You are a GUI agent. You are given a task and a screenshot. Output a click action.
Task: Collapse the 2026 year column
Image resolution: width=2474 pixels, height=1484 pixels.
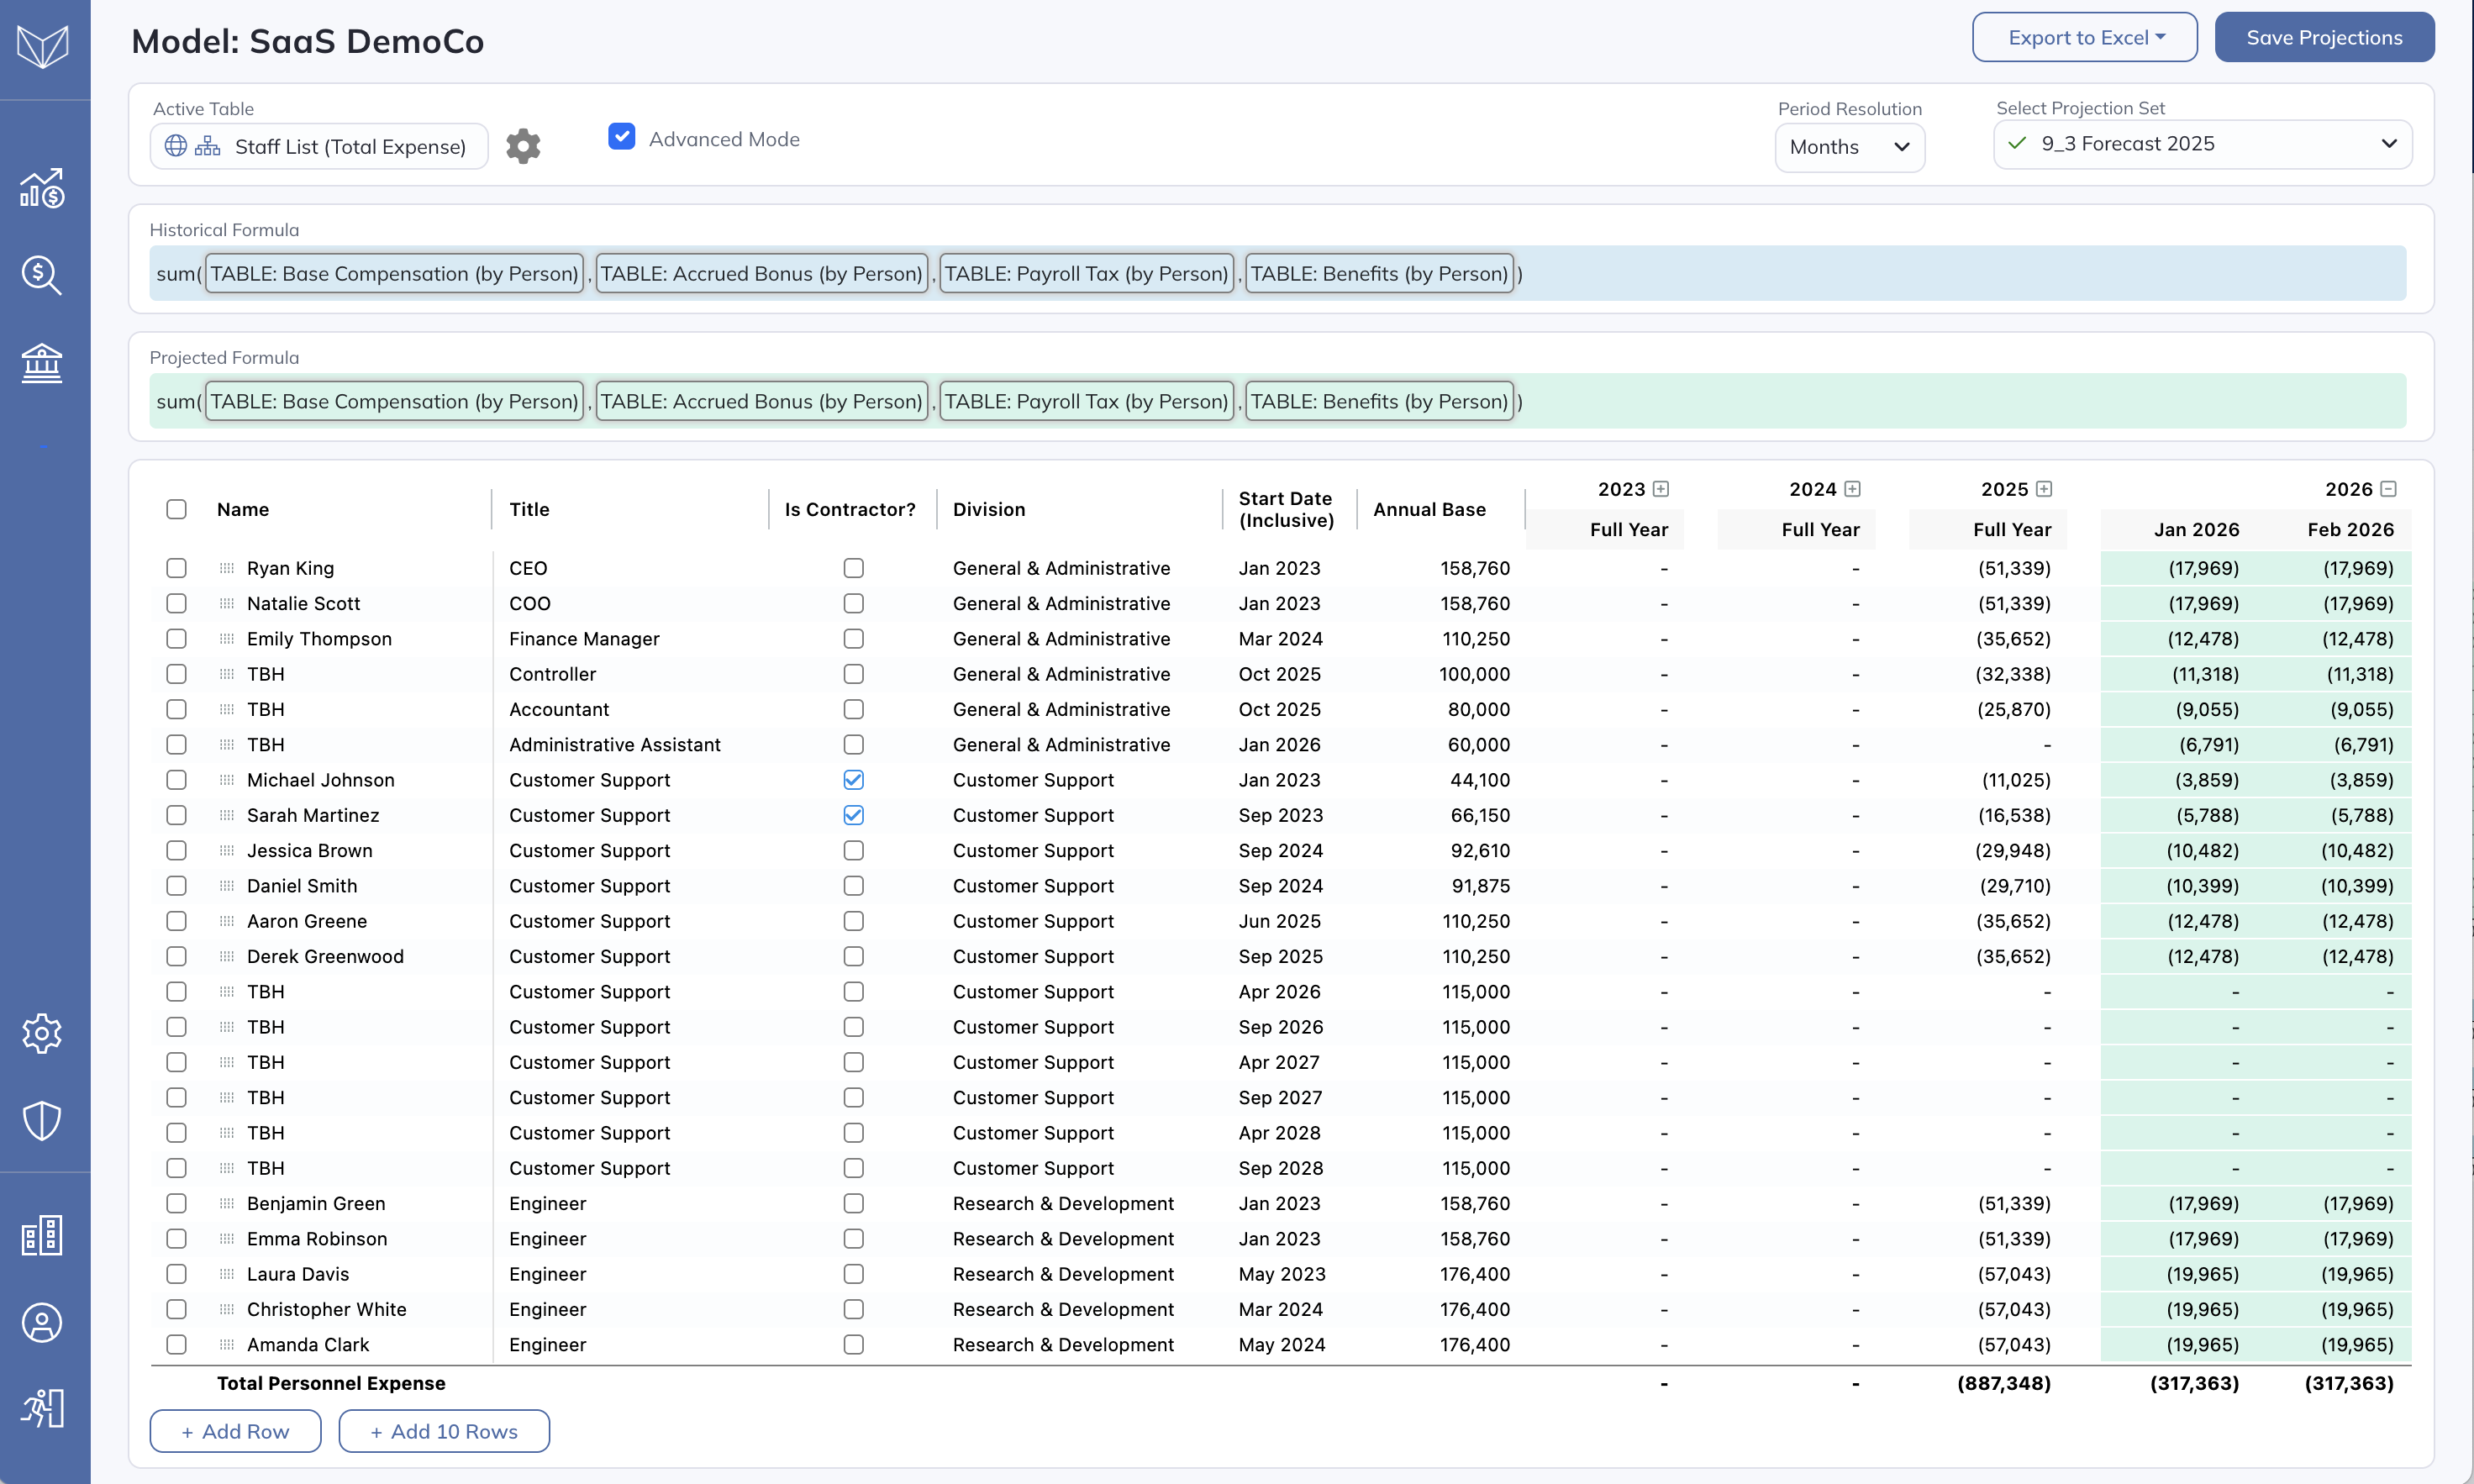pos(2388,489)
